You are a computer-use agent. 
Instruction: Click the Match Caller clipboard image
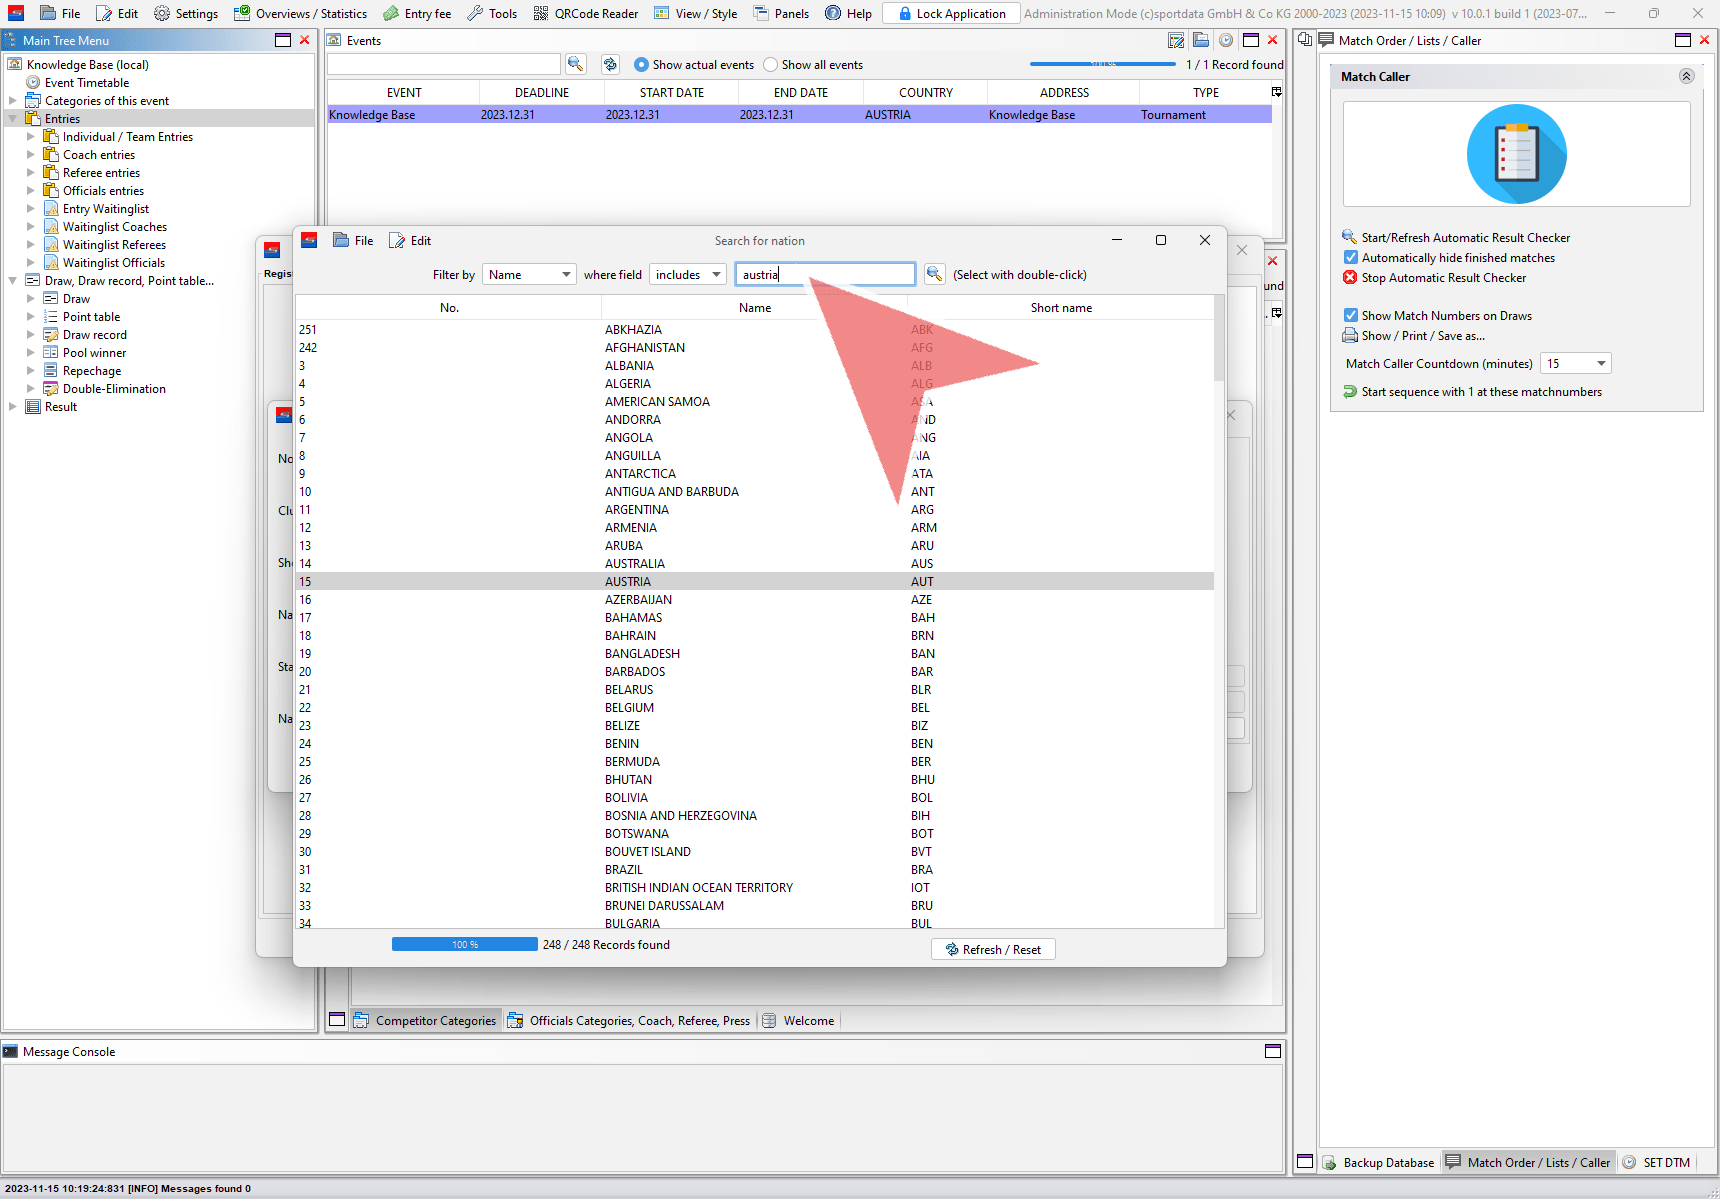(1516, 154)
